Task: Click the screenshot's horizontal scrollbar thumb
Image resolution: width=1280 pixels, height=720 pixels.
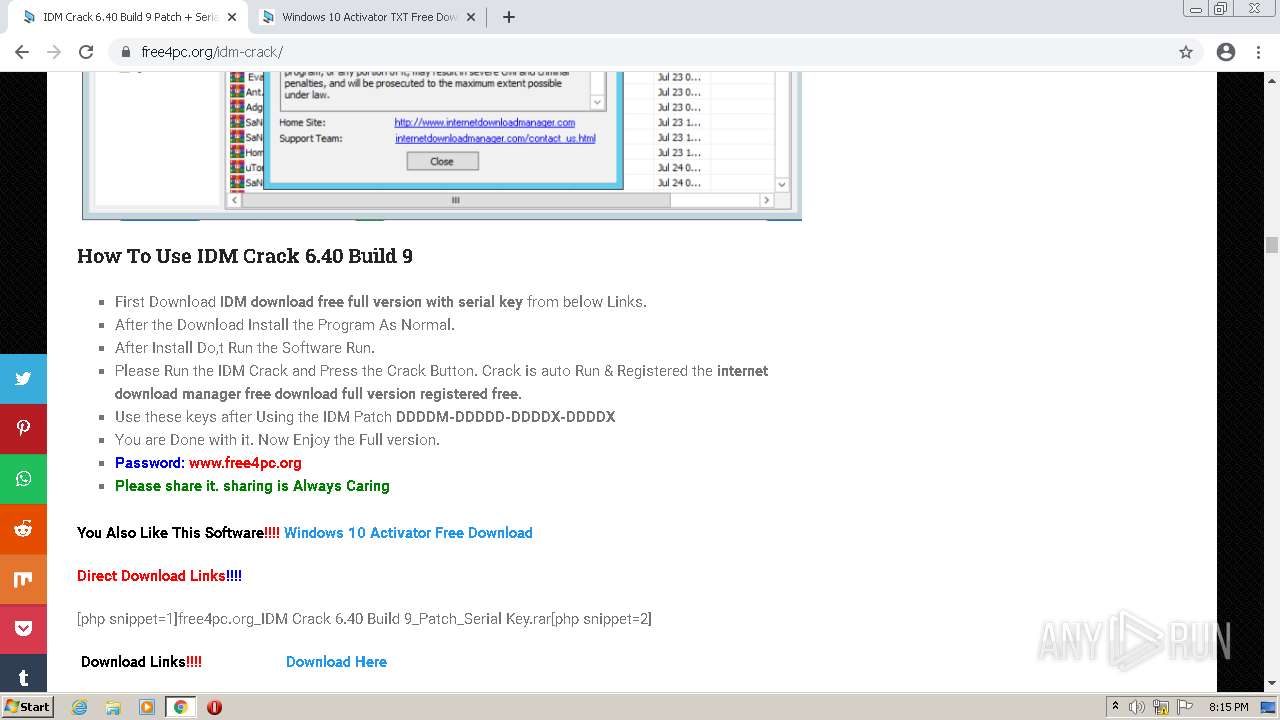Action: pyautogui.click(x=455, y=200)
